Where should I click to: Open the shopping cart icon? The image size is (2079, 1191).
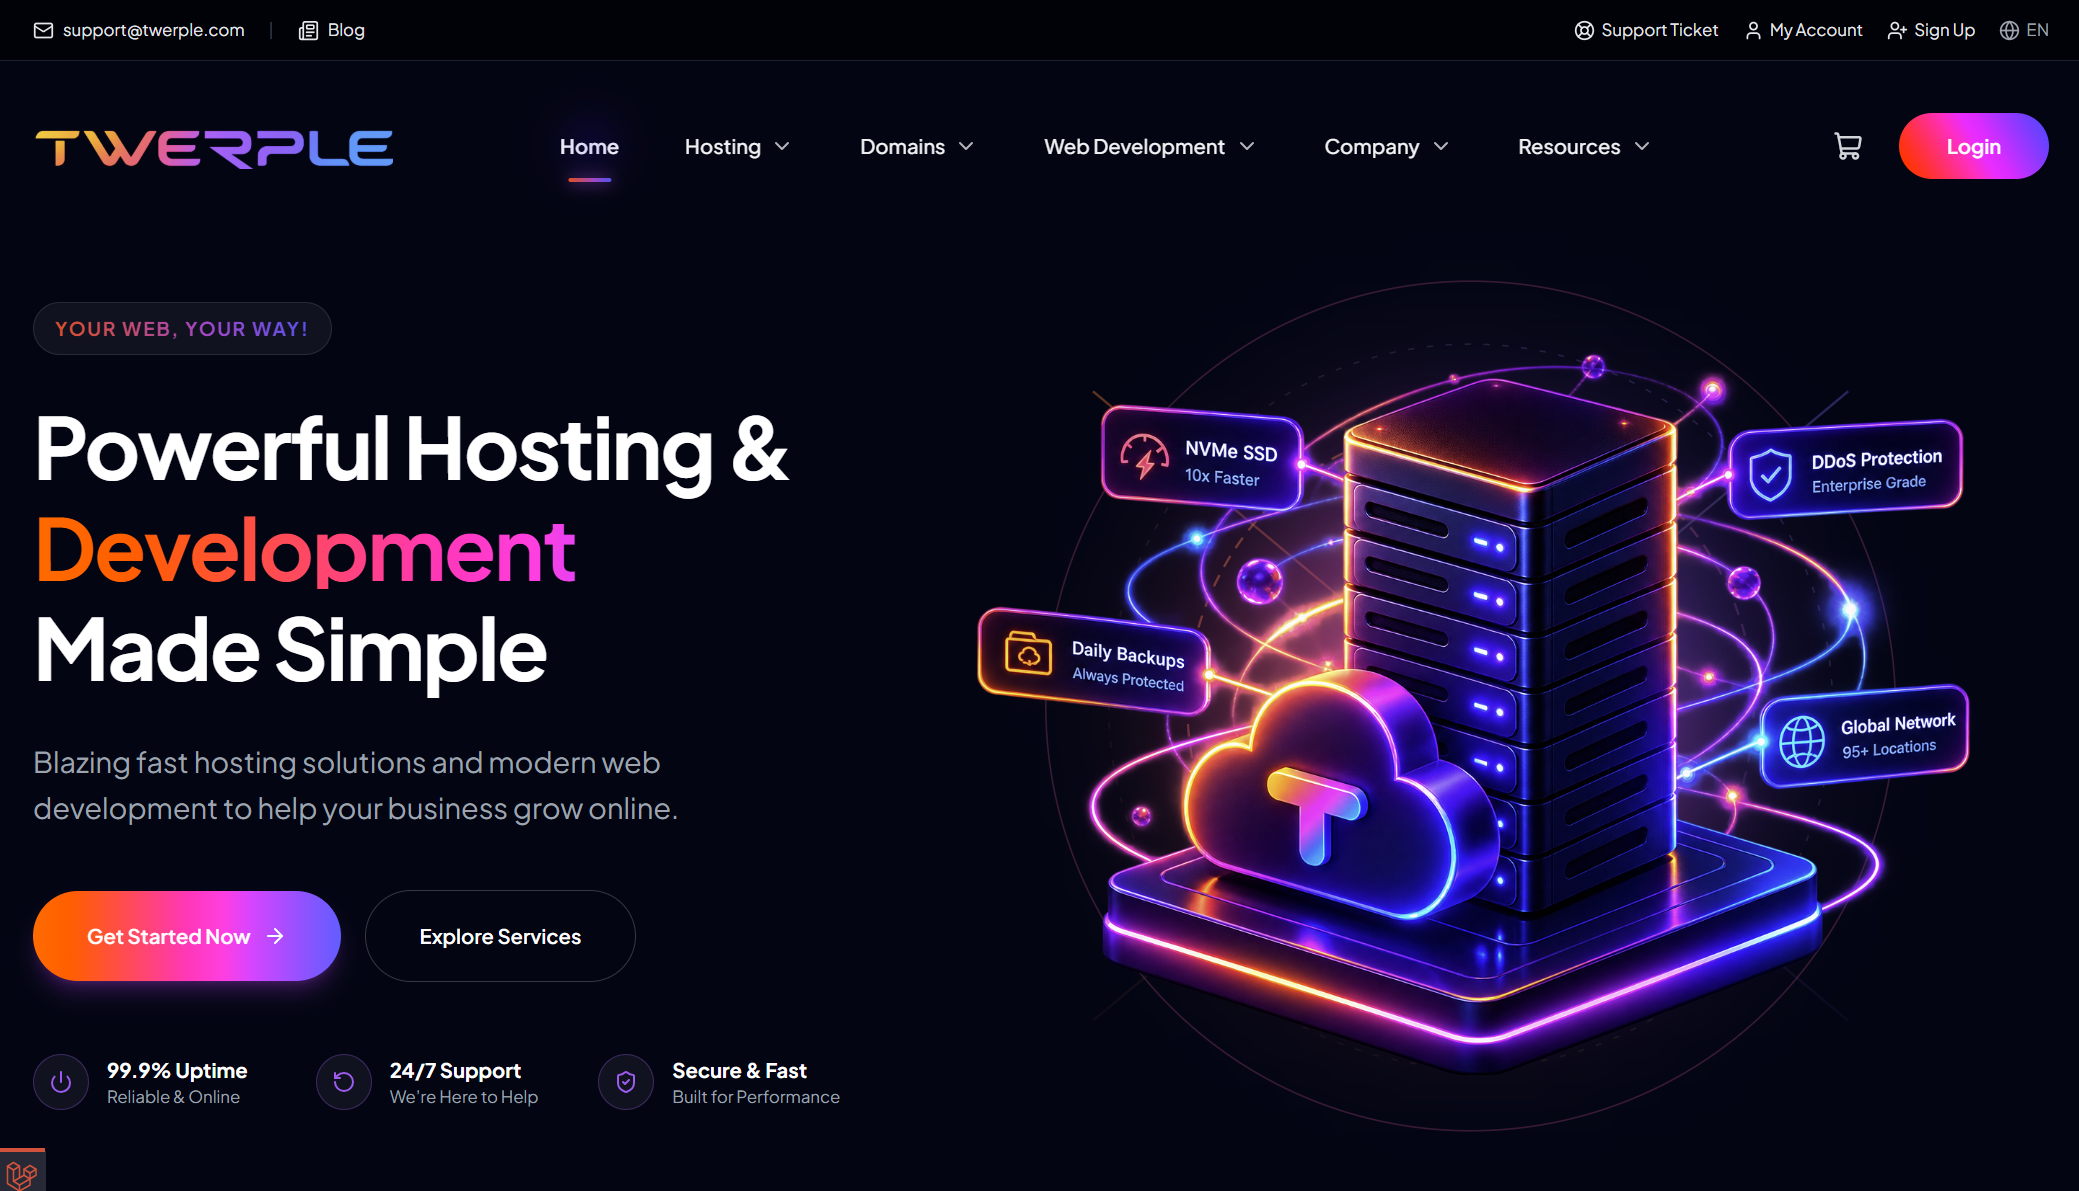click(1848, 147)
